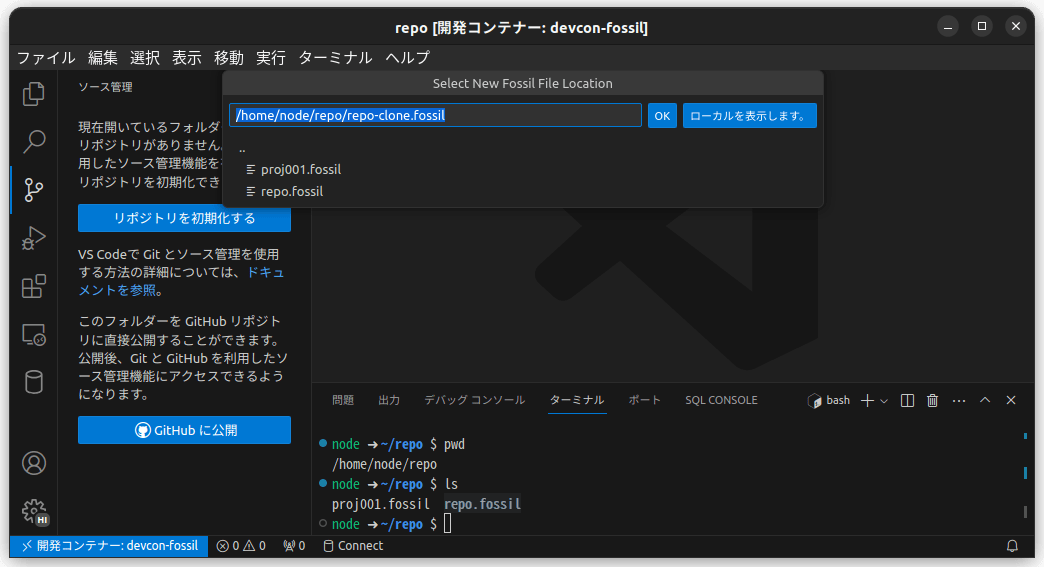Select the Source Control icon
Image resolution: width=1044 pixels, height=567 pixels.
pyautogui.click(x=33, y=190)
